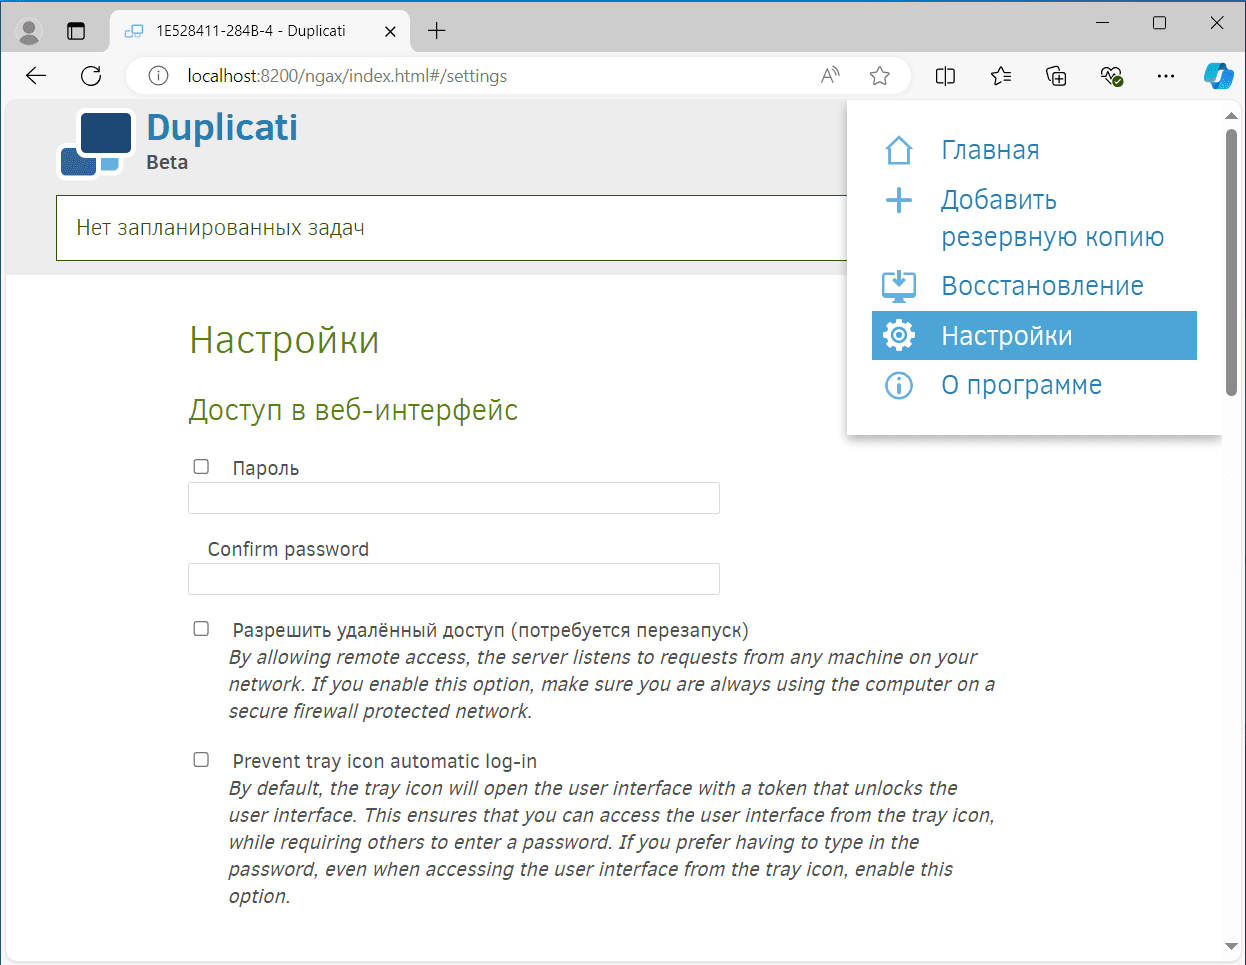
Task: Open browser essentials heart icon
Action: [1111, 76]
